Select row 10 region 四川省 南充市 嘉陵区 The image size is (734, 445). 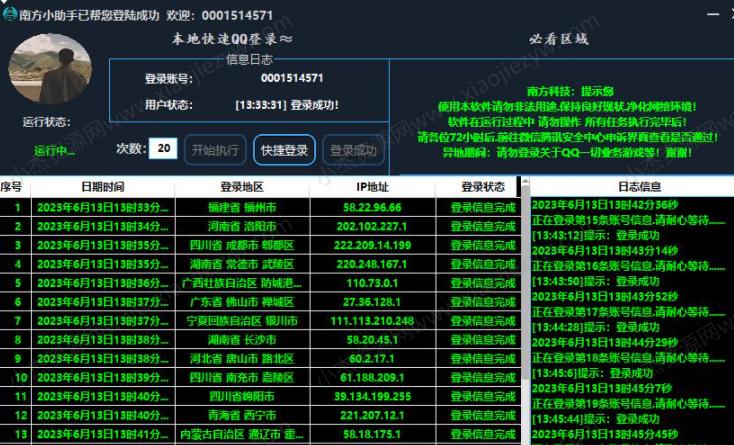pyautogui.click(x=242, y=378)
